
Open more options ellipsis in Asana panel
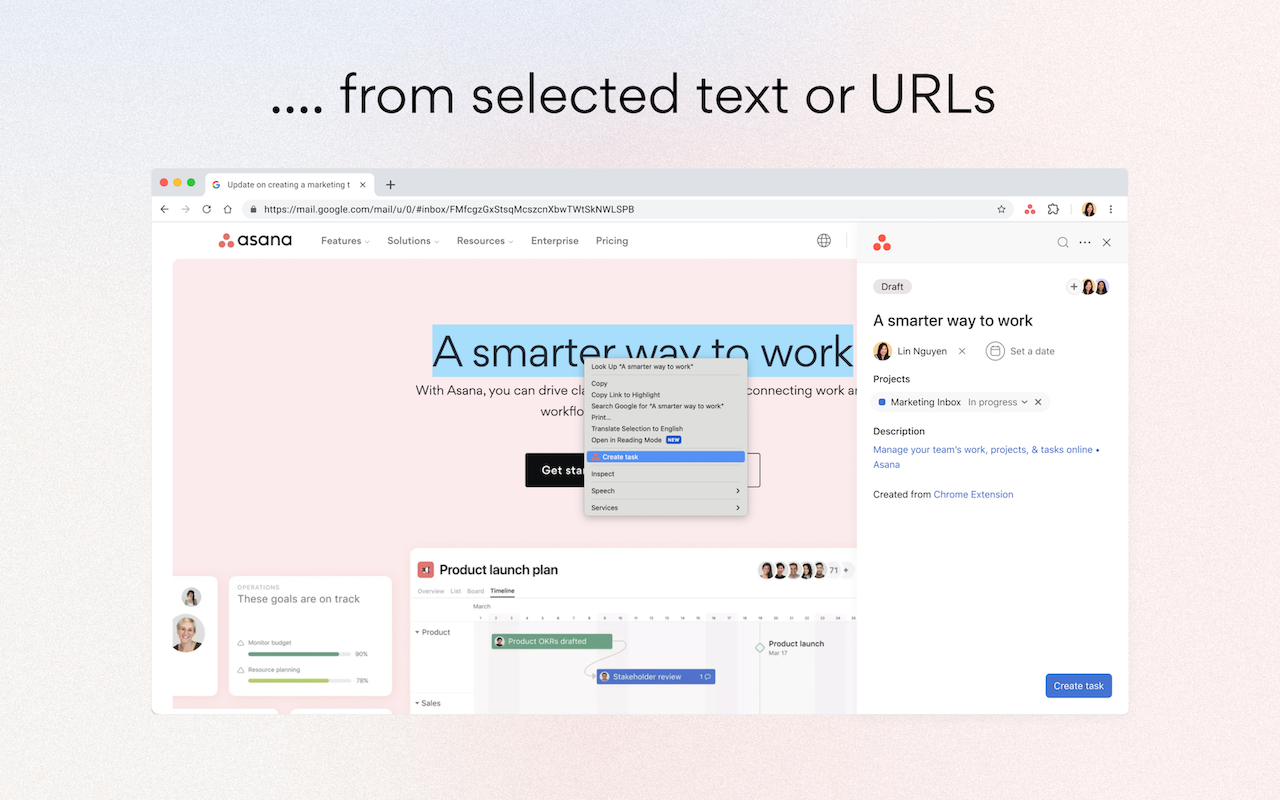(1085, 242)
